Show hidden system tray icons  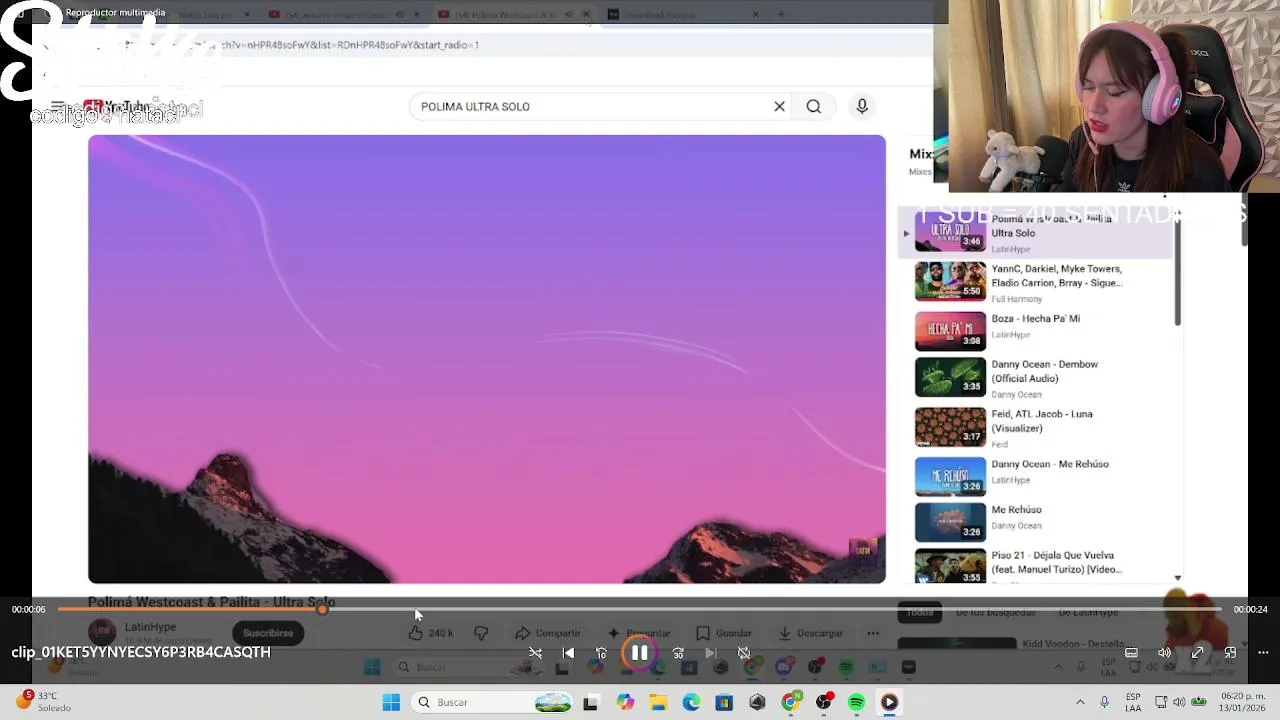point(1079,702)
